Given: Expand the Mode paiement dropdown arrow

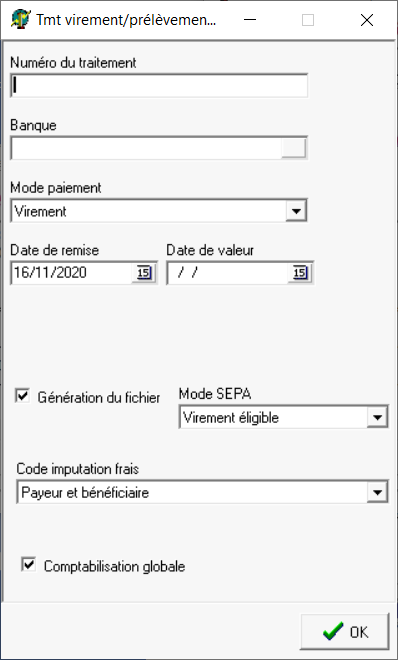Looking at the screenshot, I should coord(296,211).
